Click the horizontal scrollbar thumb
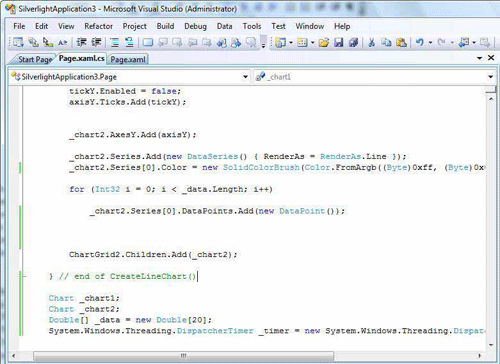 pos(183,356)
